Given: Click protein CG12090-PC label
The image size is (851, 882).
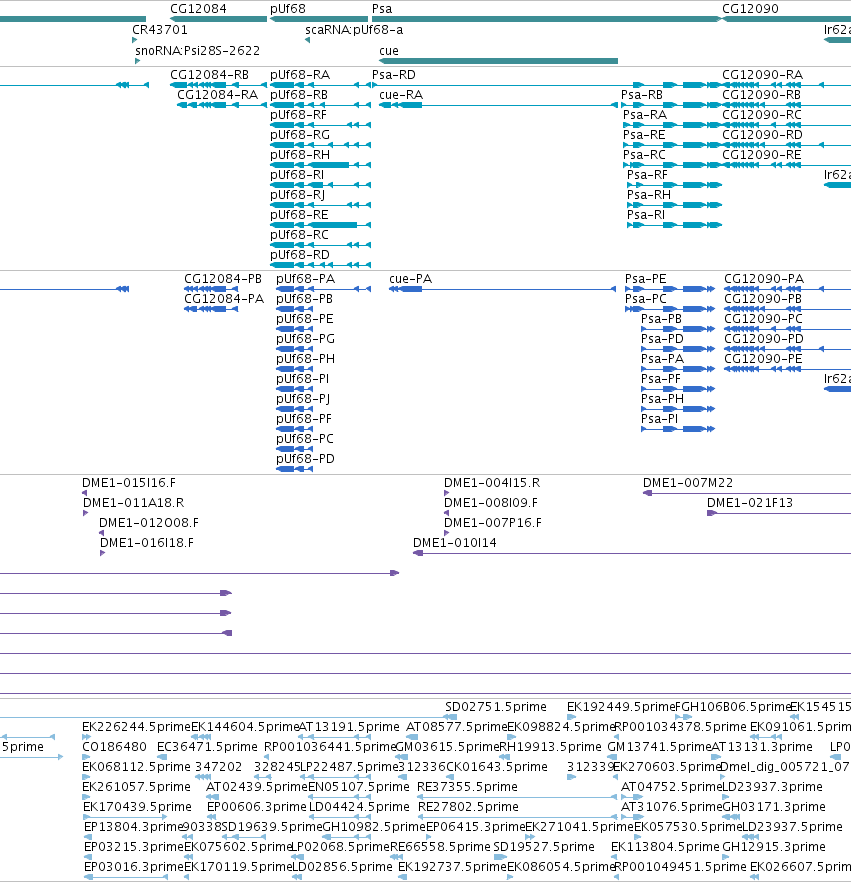Looking at the screenshot, I should click(763, 319).
